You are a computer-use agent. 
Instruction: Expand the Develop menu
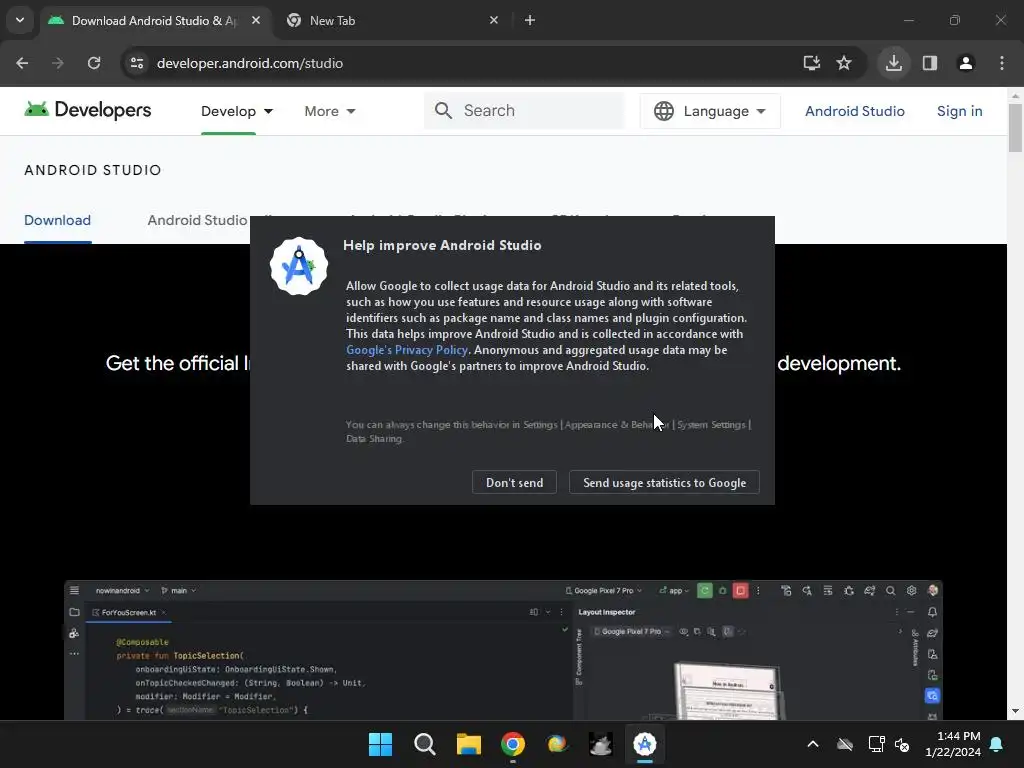[236, 111]
